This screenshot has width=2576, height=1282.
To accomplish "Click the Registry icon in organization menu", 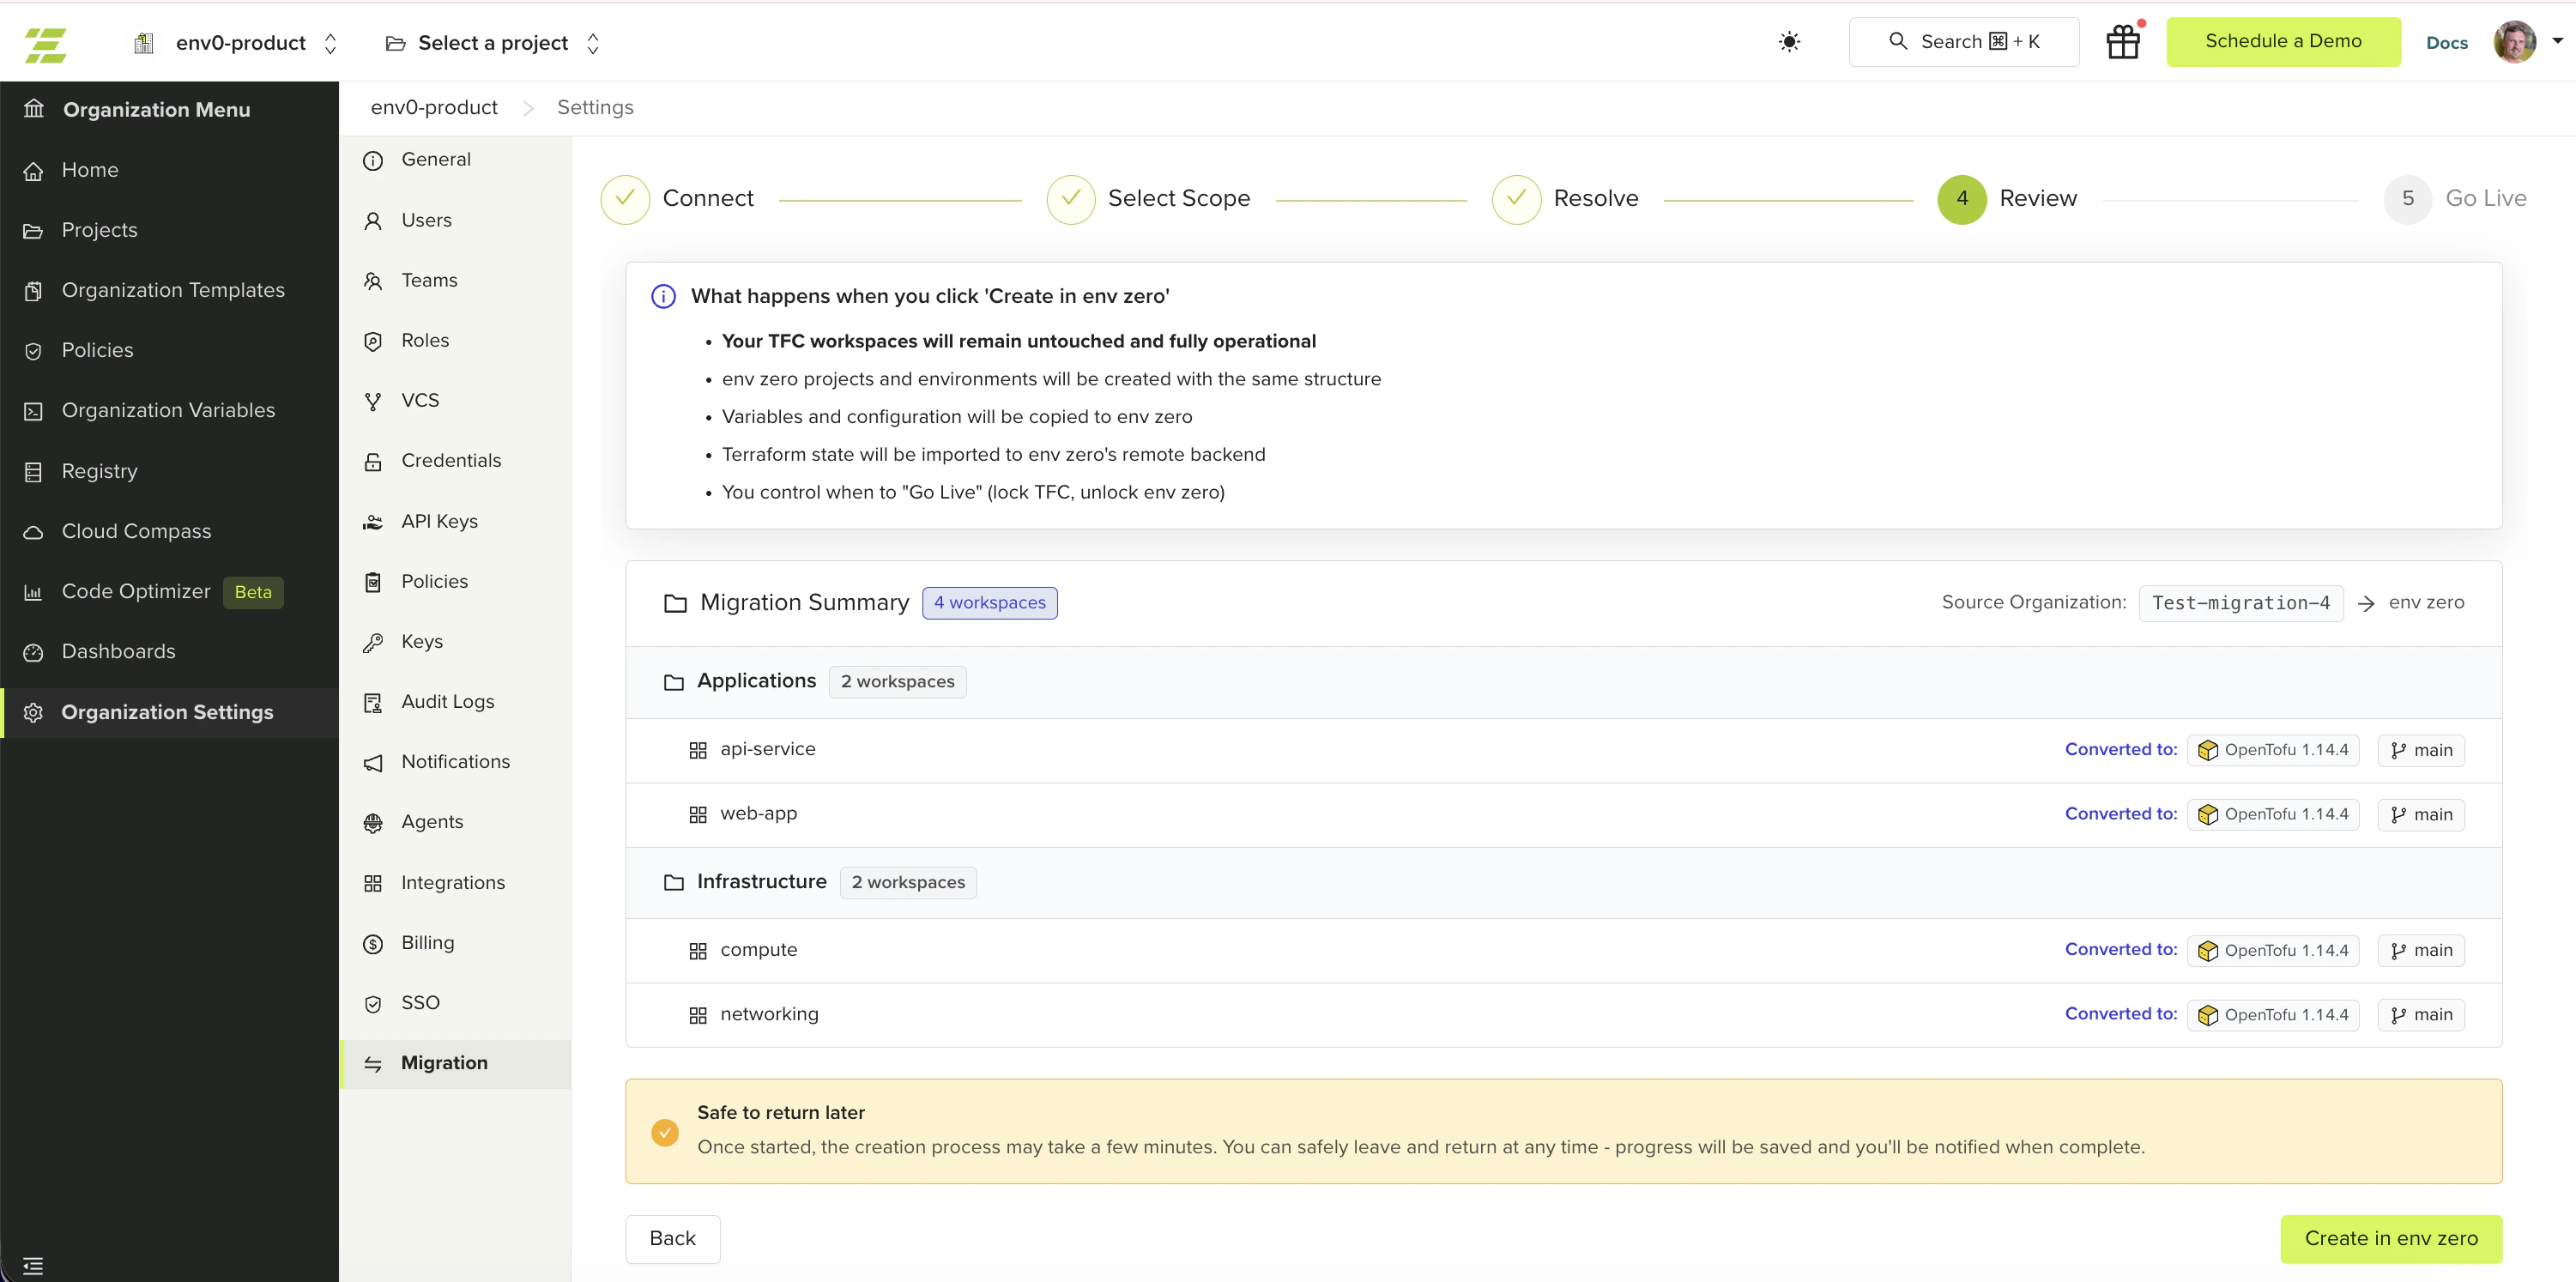I will tap(34, 471).
